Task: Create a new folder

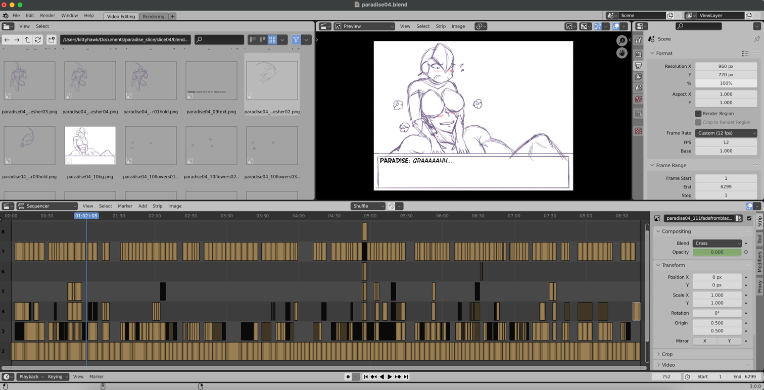Action: pos(51,40)
